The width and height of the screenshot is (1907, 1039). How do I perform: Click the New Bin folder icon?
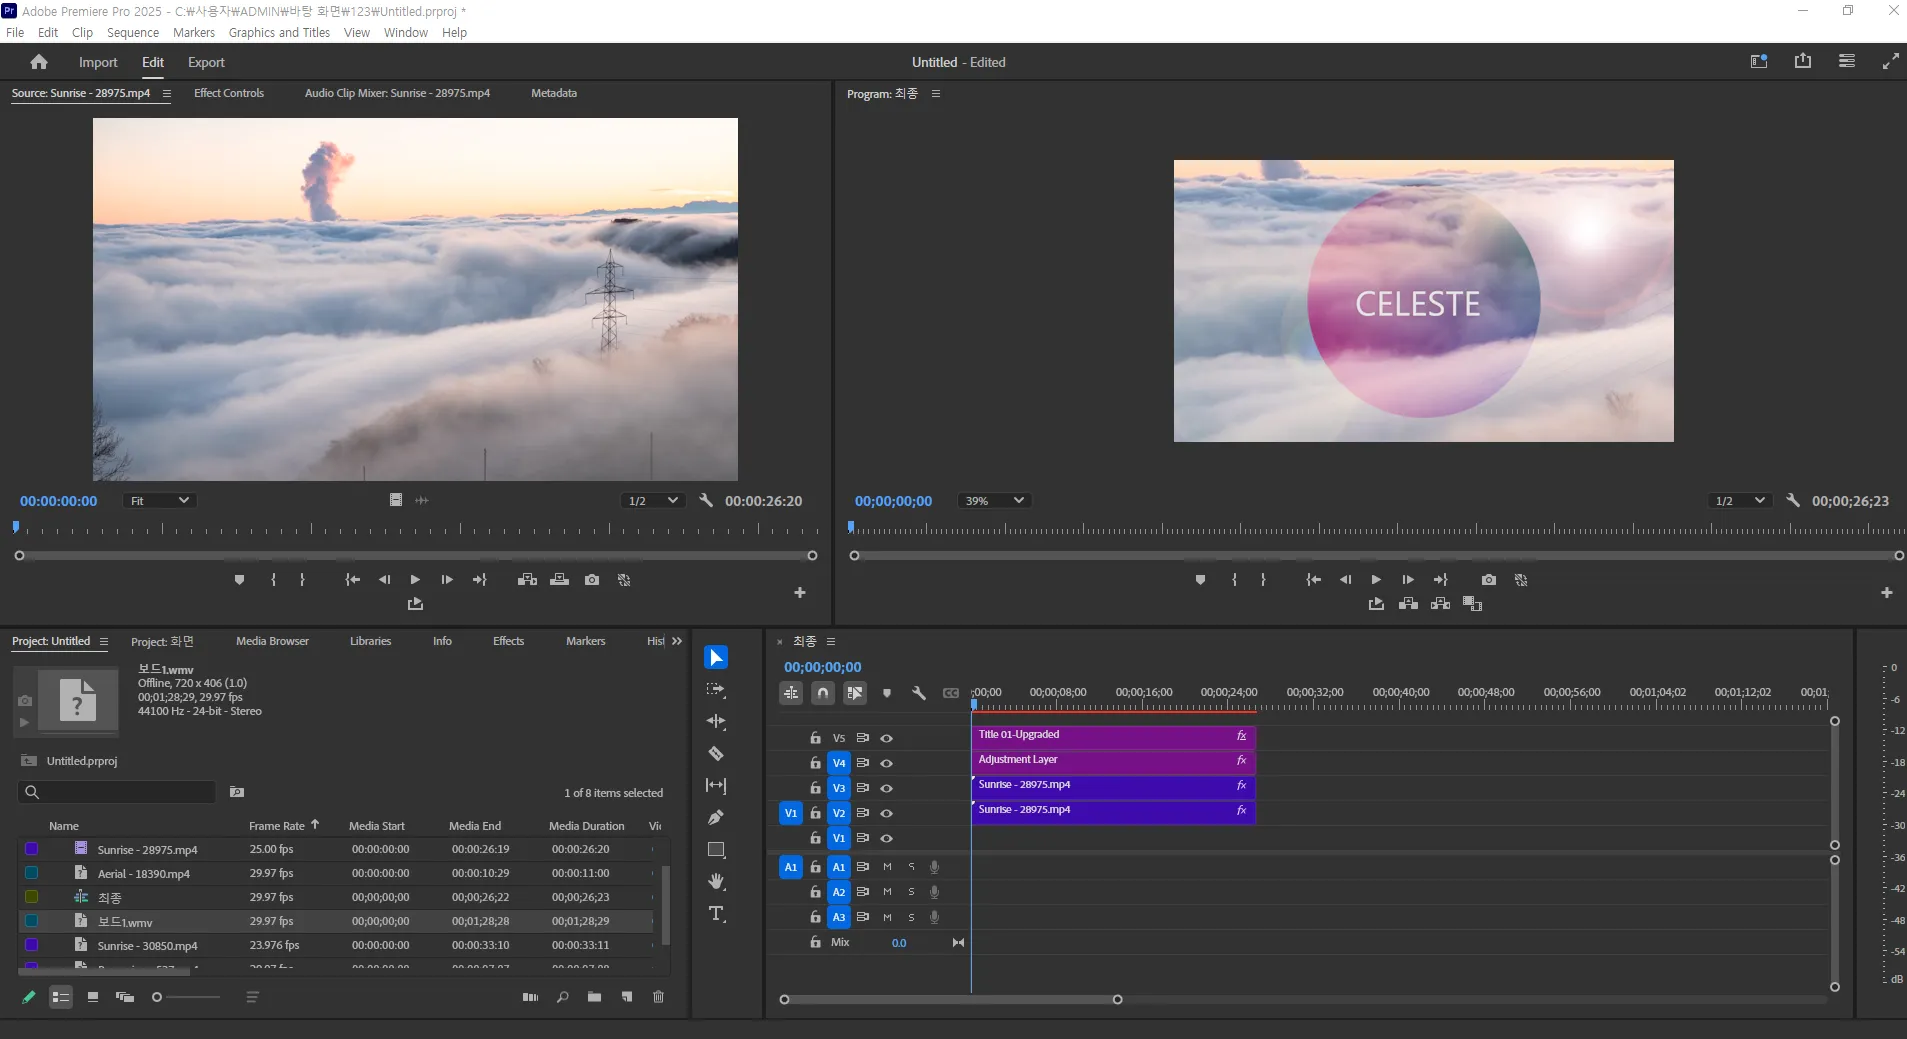coord(595,997)
